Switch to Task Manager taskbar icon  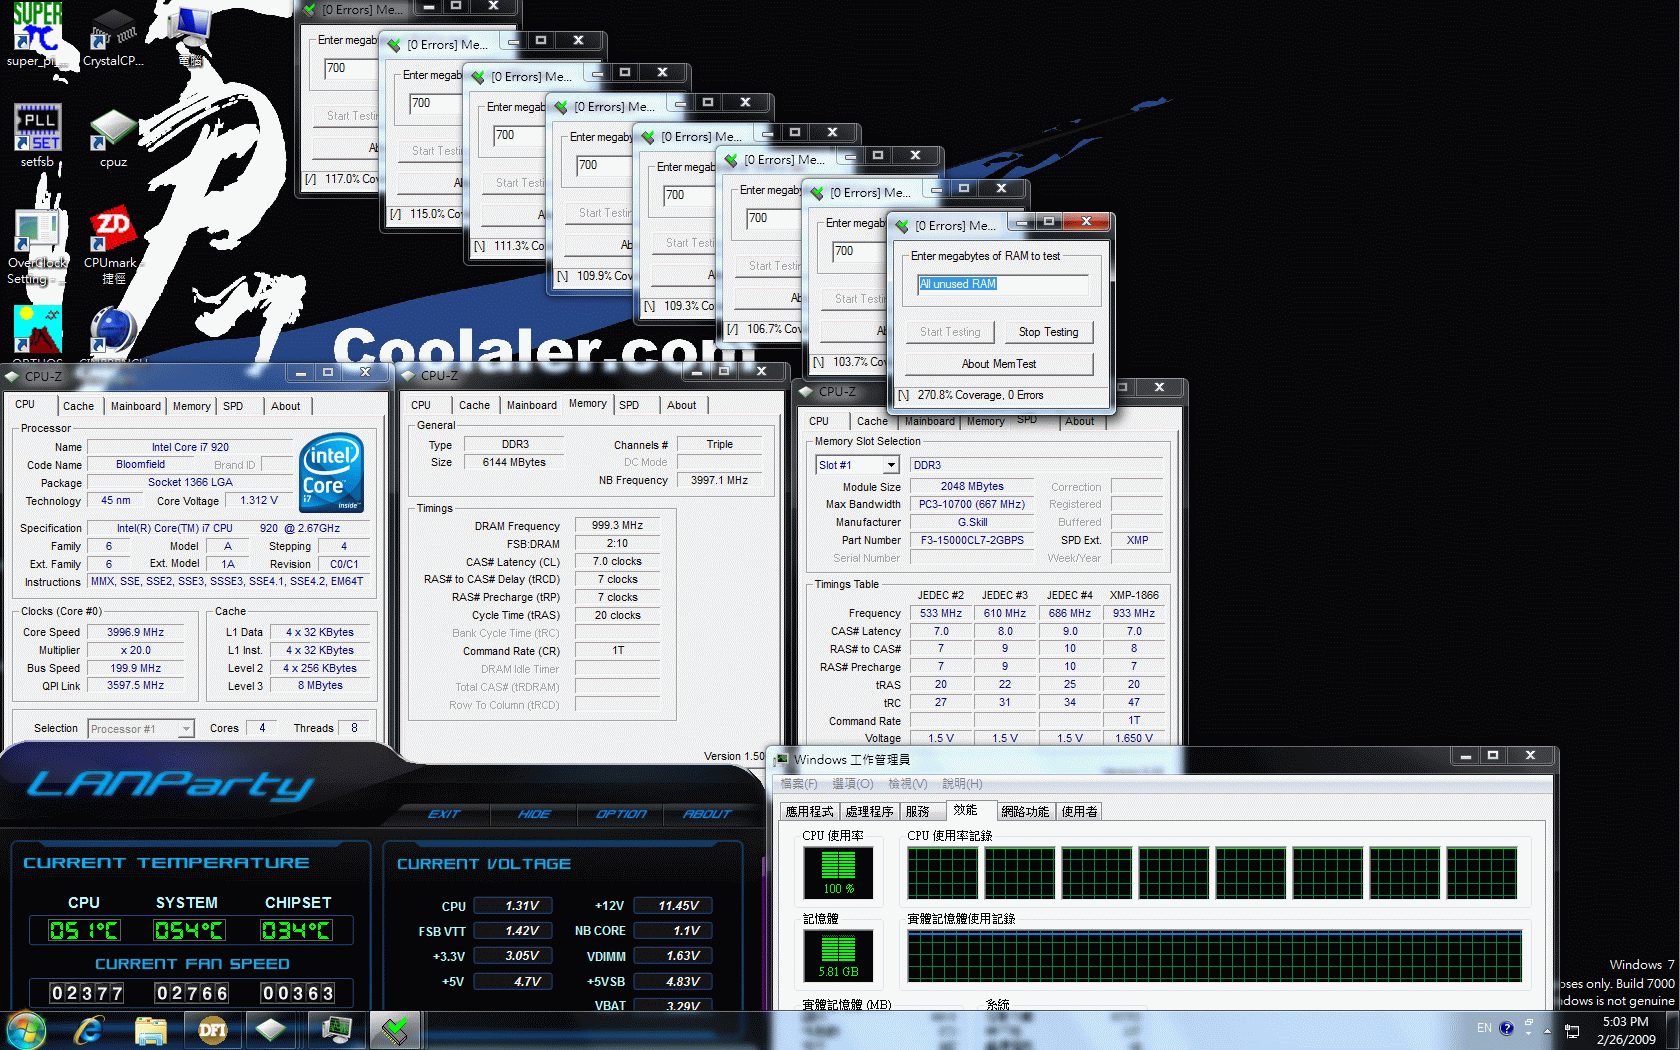point(335,1030)
